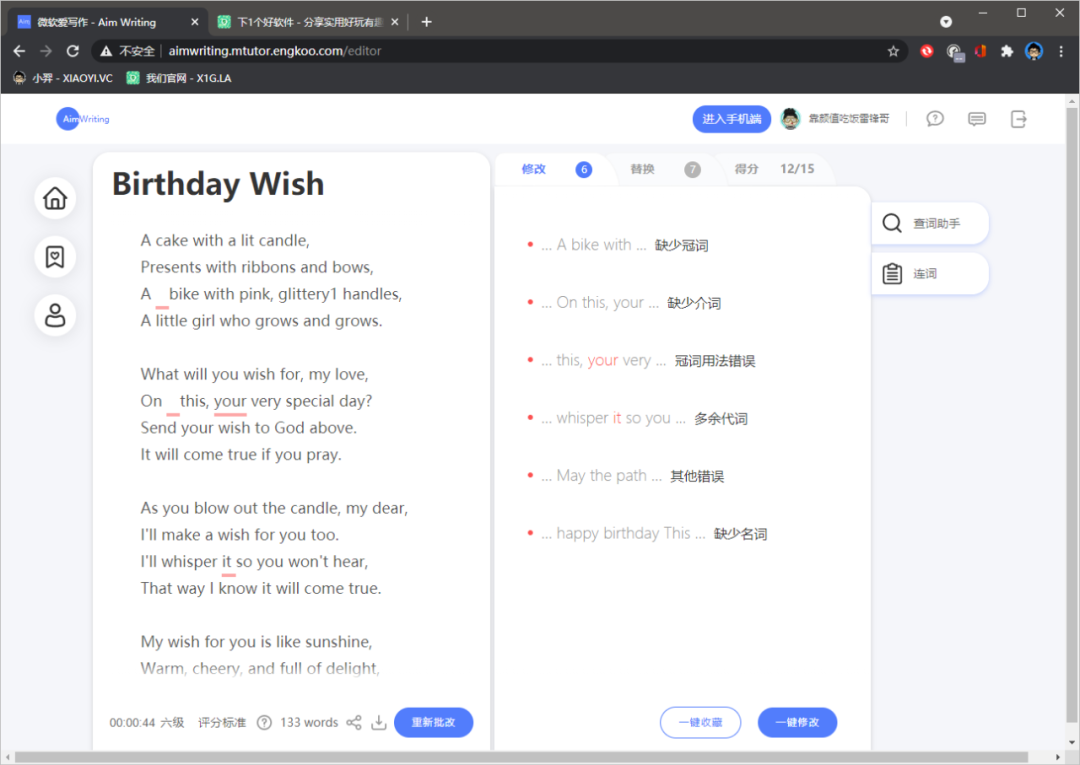Viewport: 1080px width, 765px height.
Task: Click the user avatar in page header
Action: pyautogui.click(x=791, y=118)
